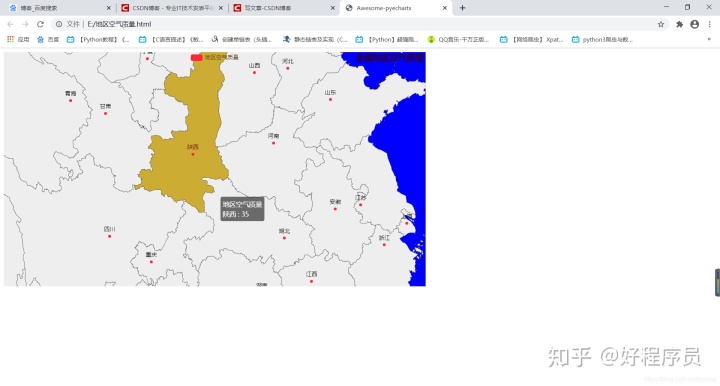Viewport: 720px width, 386px height.
Task: Open a new tab with plus button
Action: 462,8
